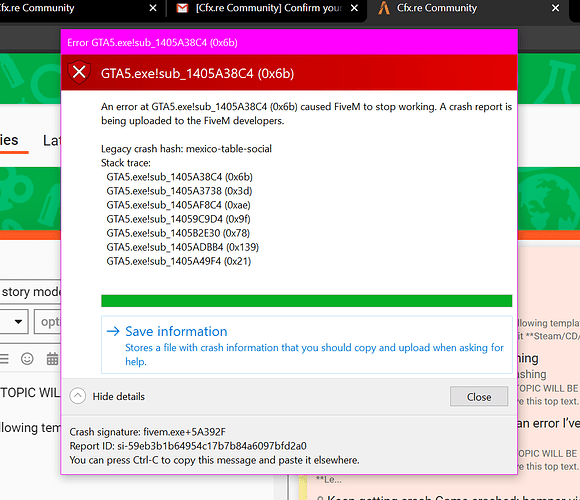Open the category dropdown arrow below the title field

(x=18, y=322)
